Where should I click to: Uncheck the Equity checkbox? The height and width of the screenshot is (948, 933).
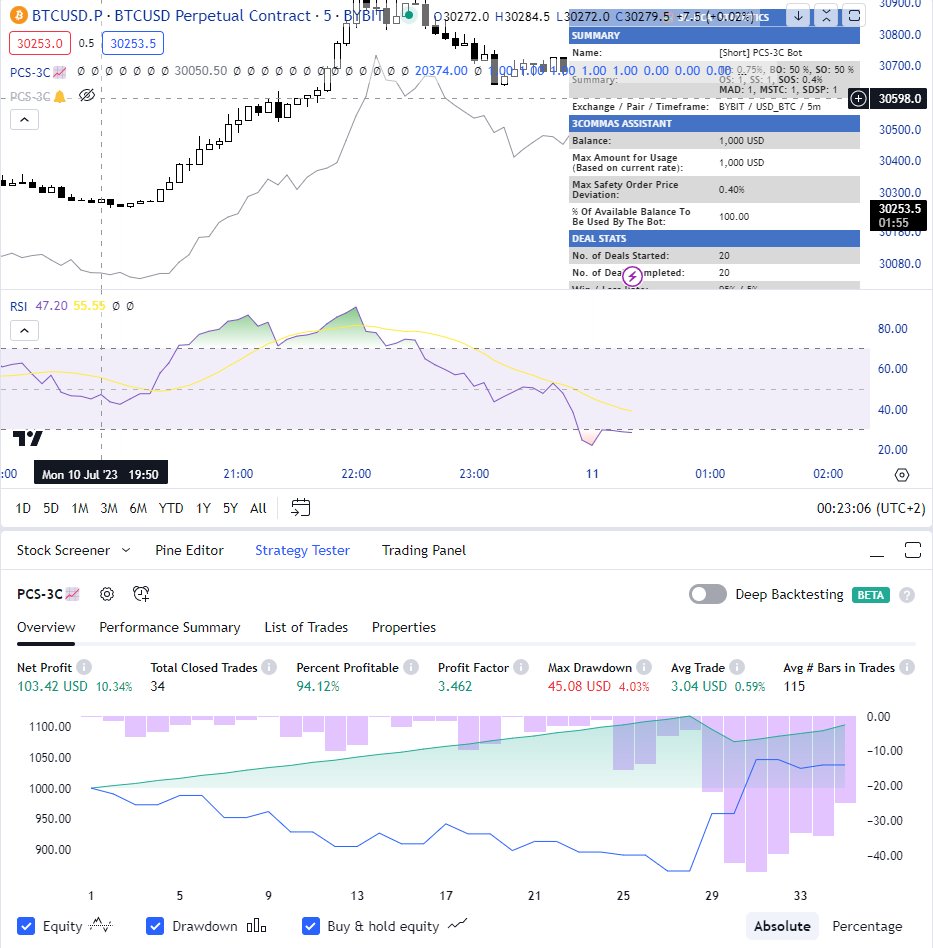[25, 926]
